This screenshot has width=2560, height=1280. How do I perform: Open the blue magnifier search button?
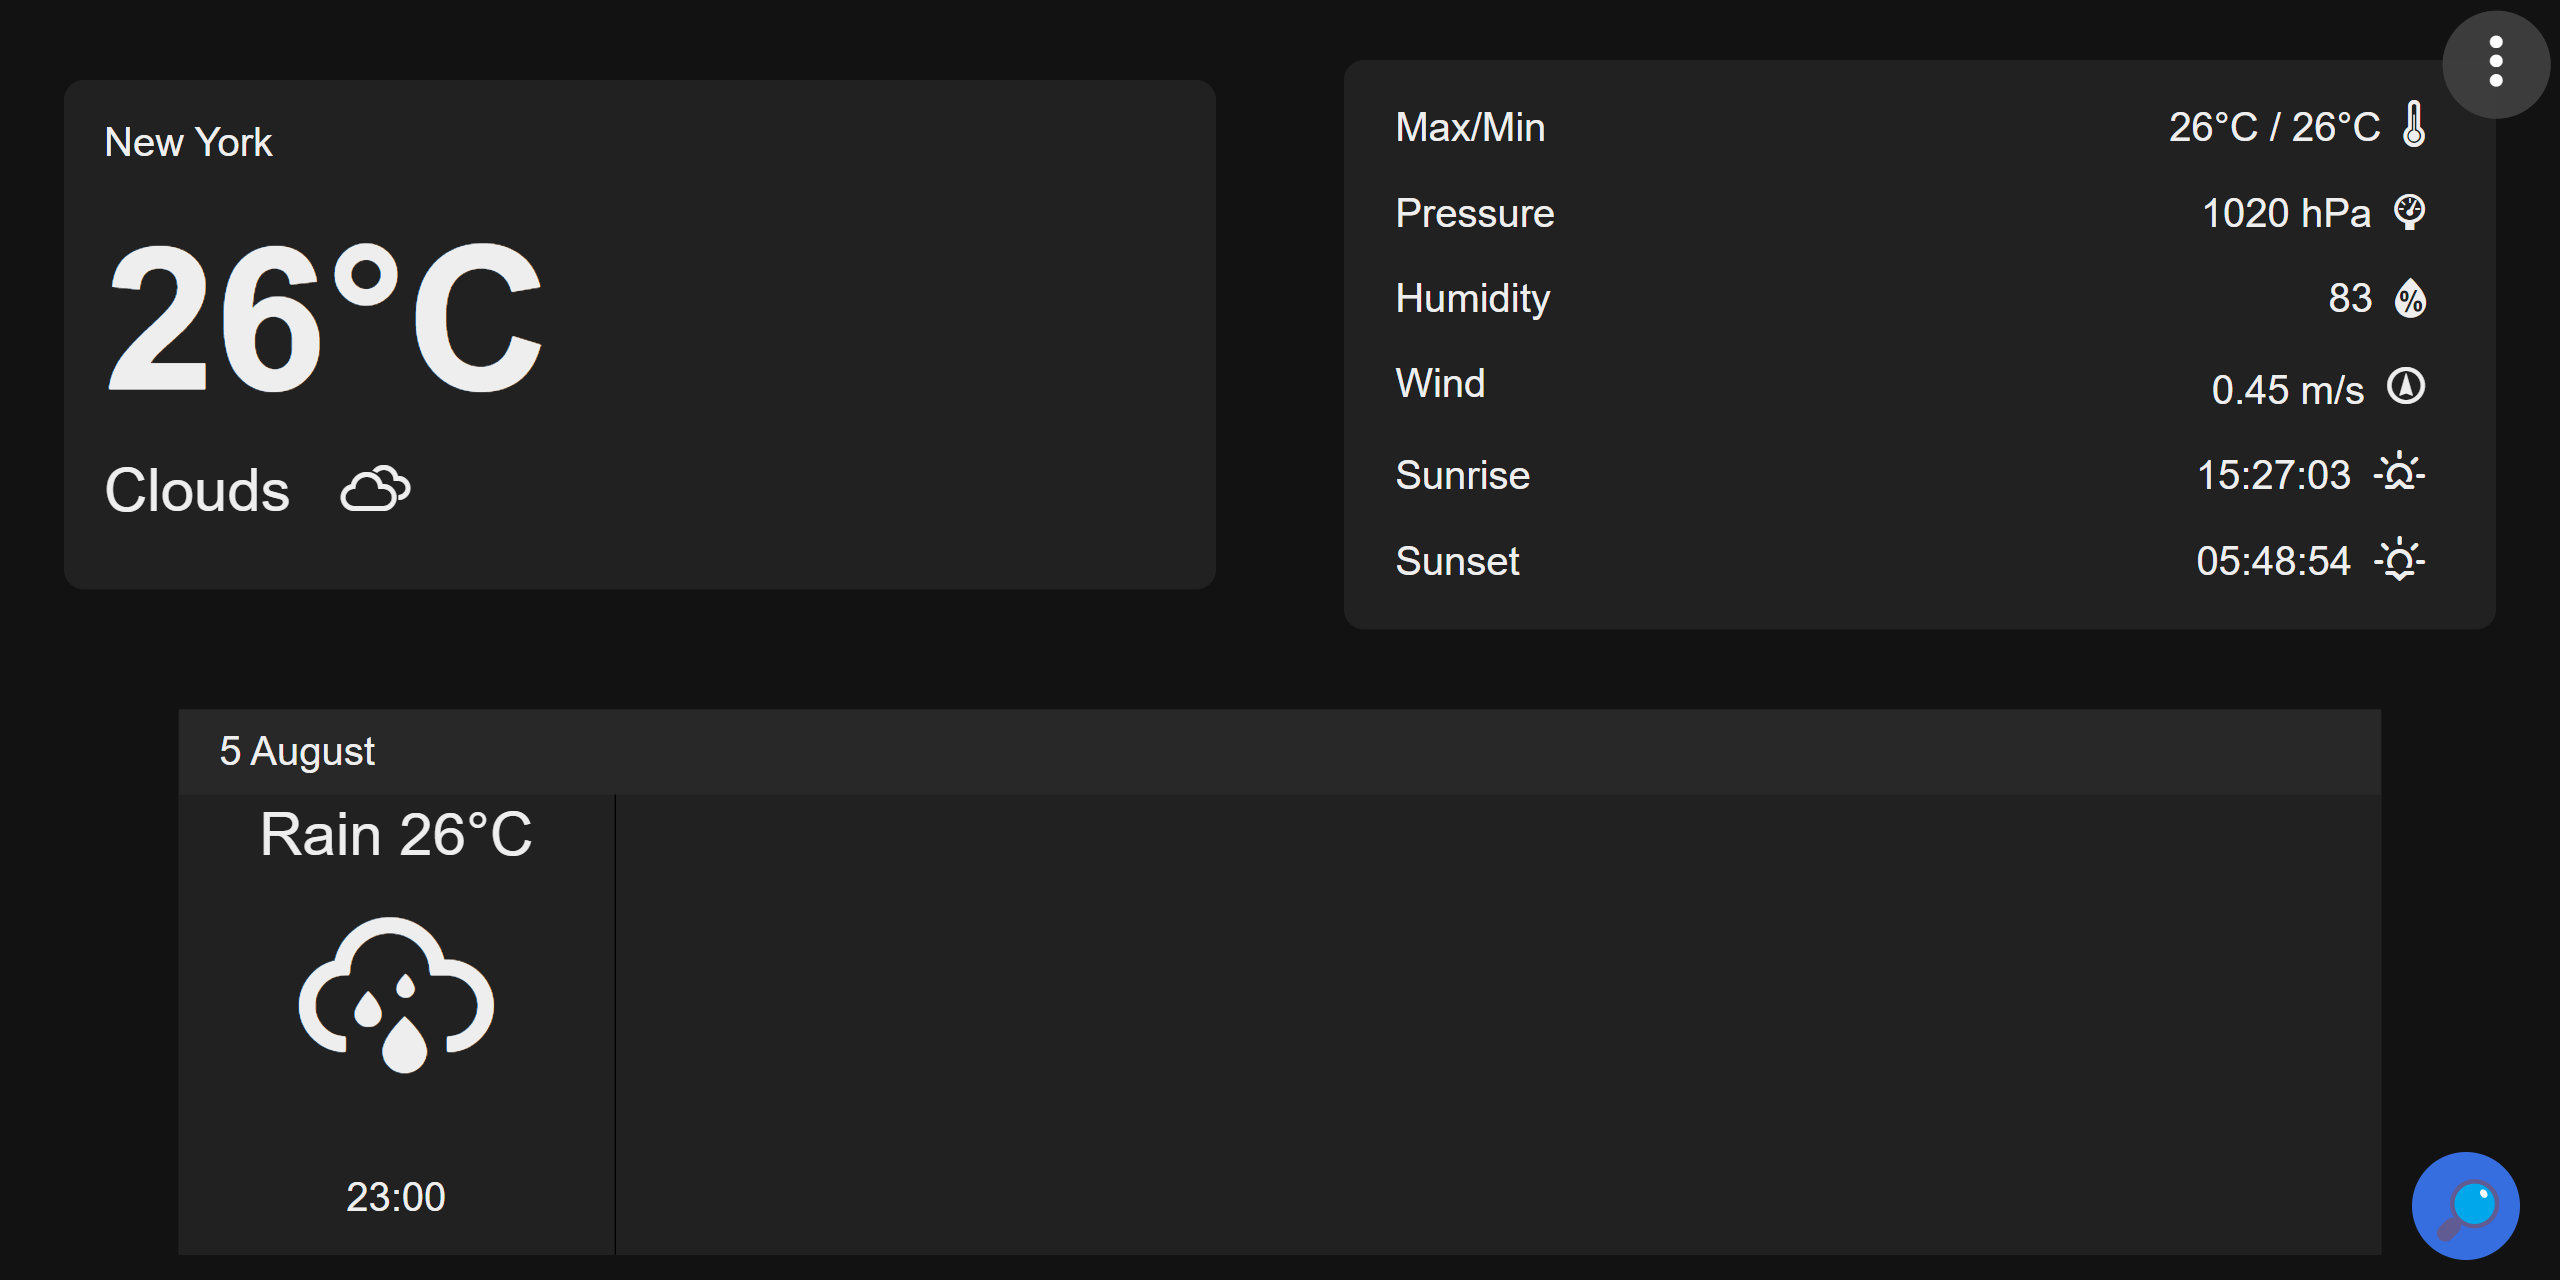coord(2466,1206)
